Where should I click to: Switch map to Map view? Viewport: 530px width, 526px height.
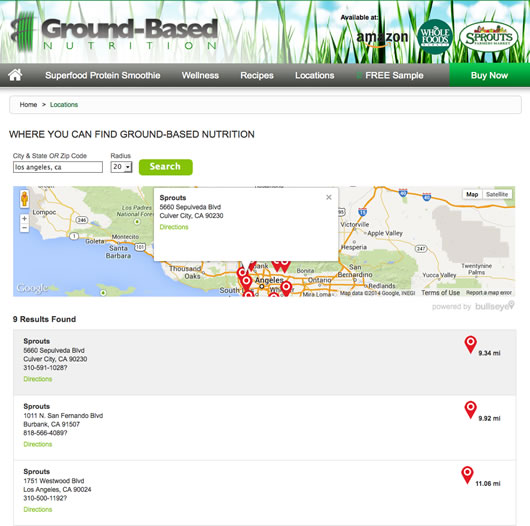tap(472, 194)
